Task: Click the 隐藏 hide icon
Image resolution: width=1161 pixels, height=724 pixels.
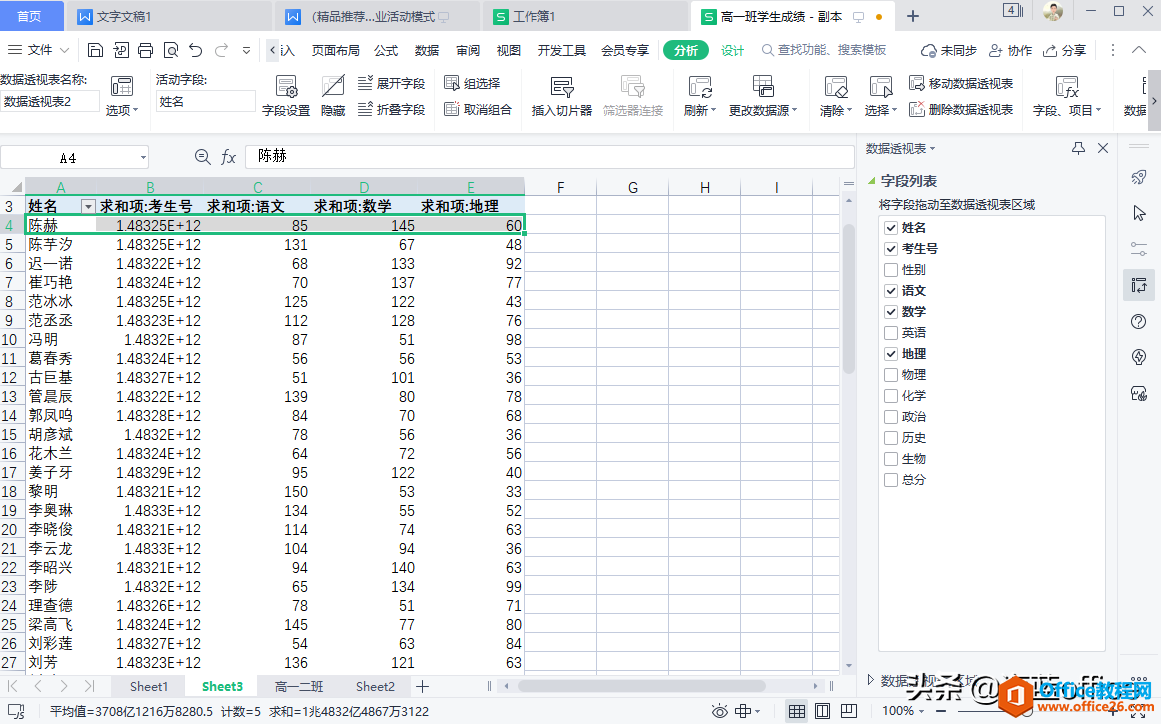Action: click(333, 96)
